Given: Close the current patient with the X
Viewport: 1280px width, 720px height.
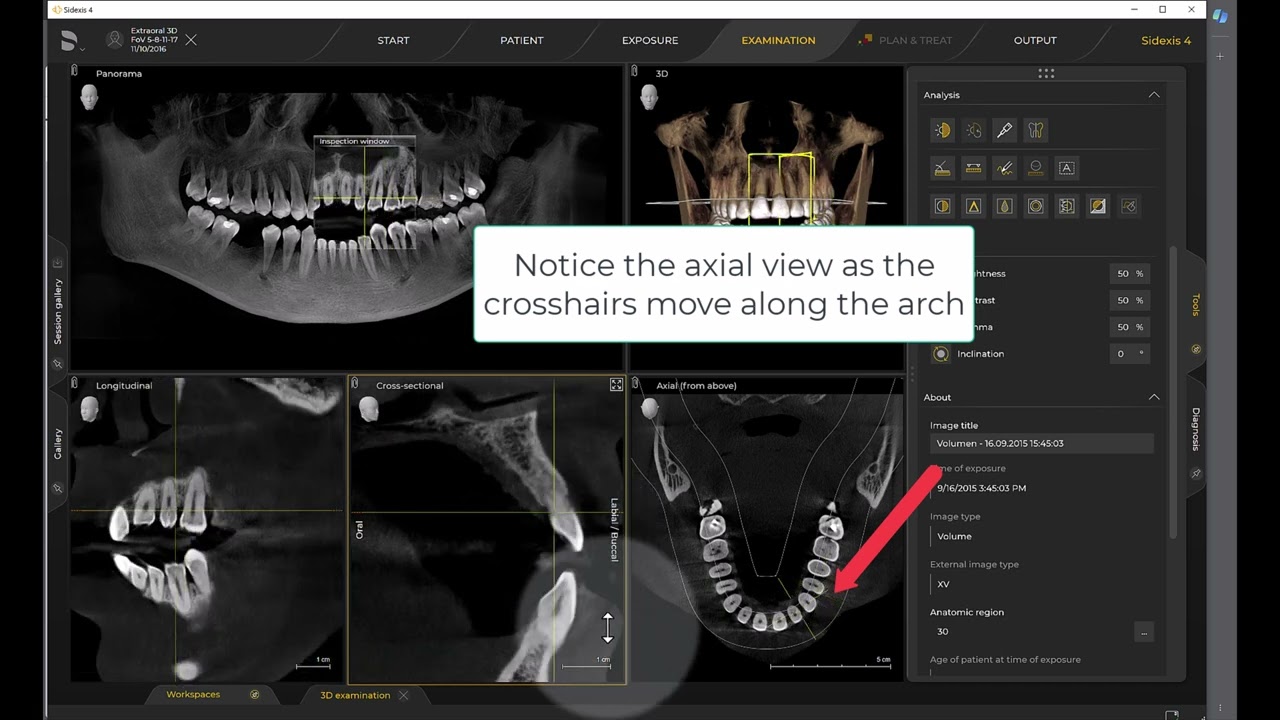Looking at the screenshot, I should point(191,40).
